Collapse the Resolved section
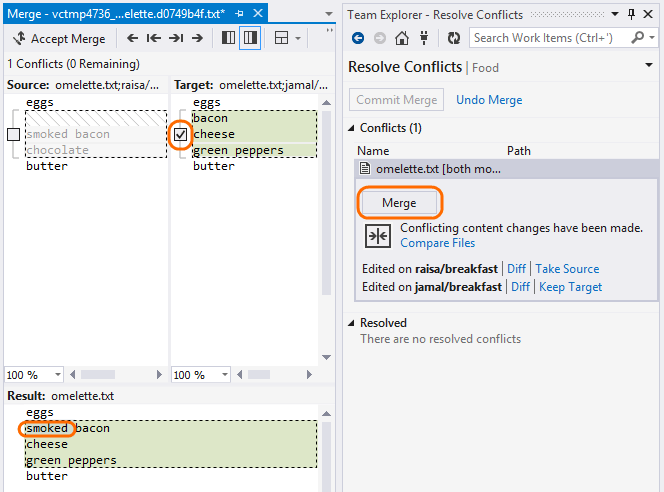Screen dimensions: 664x492 pos(351,323)
